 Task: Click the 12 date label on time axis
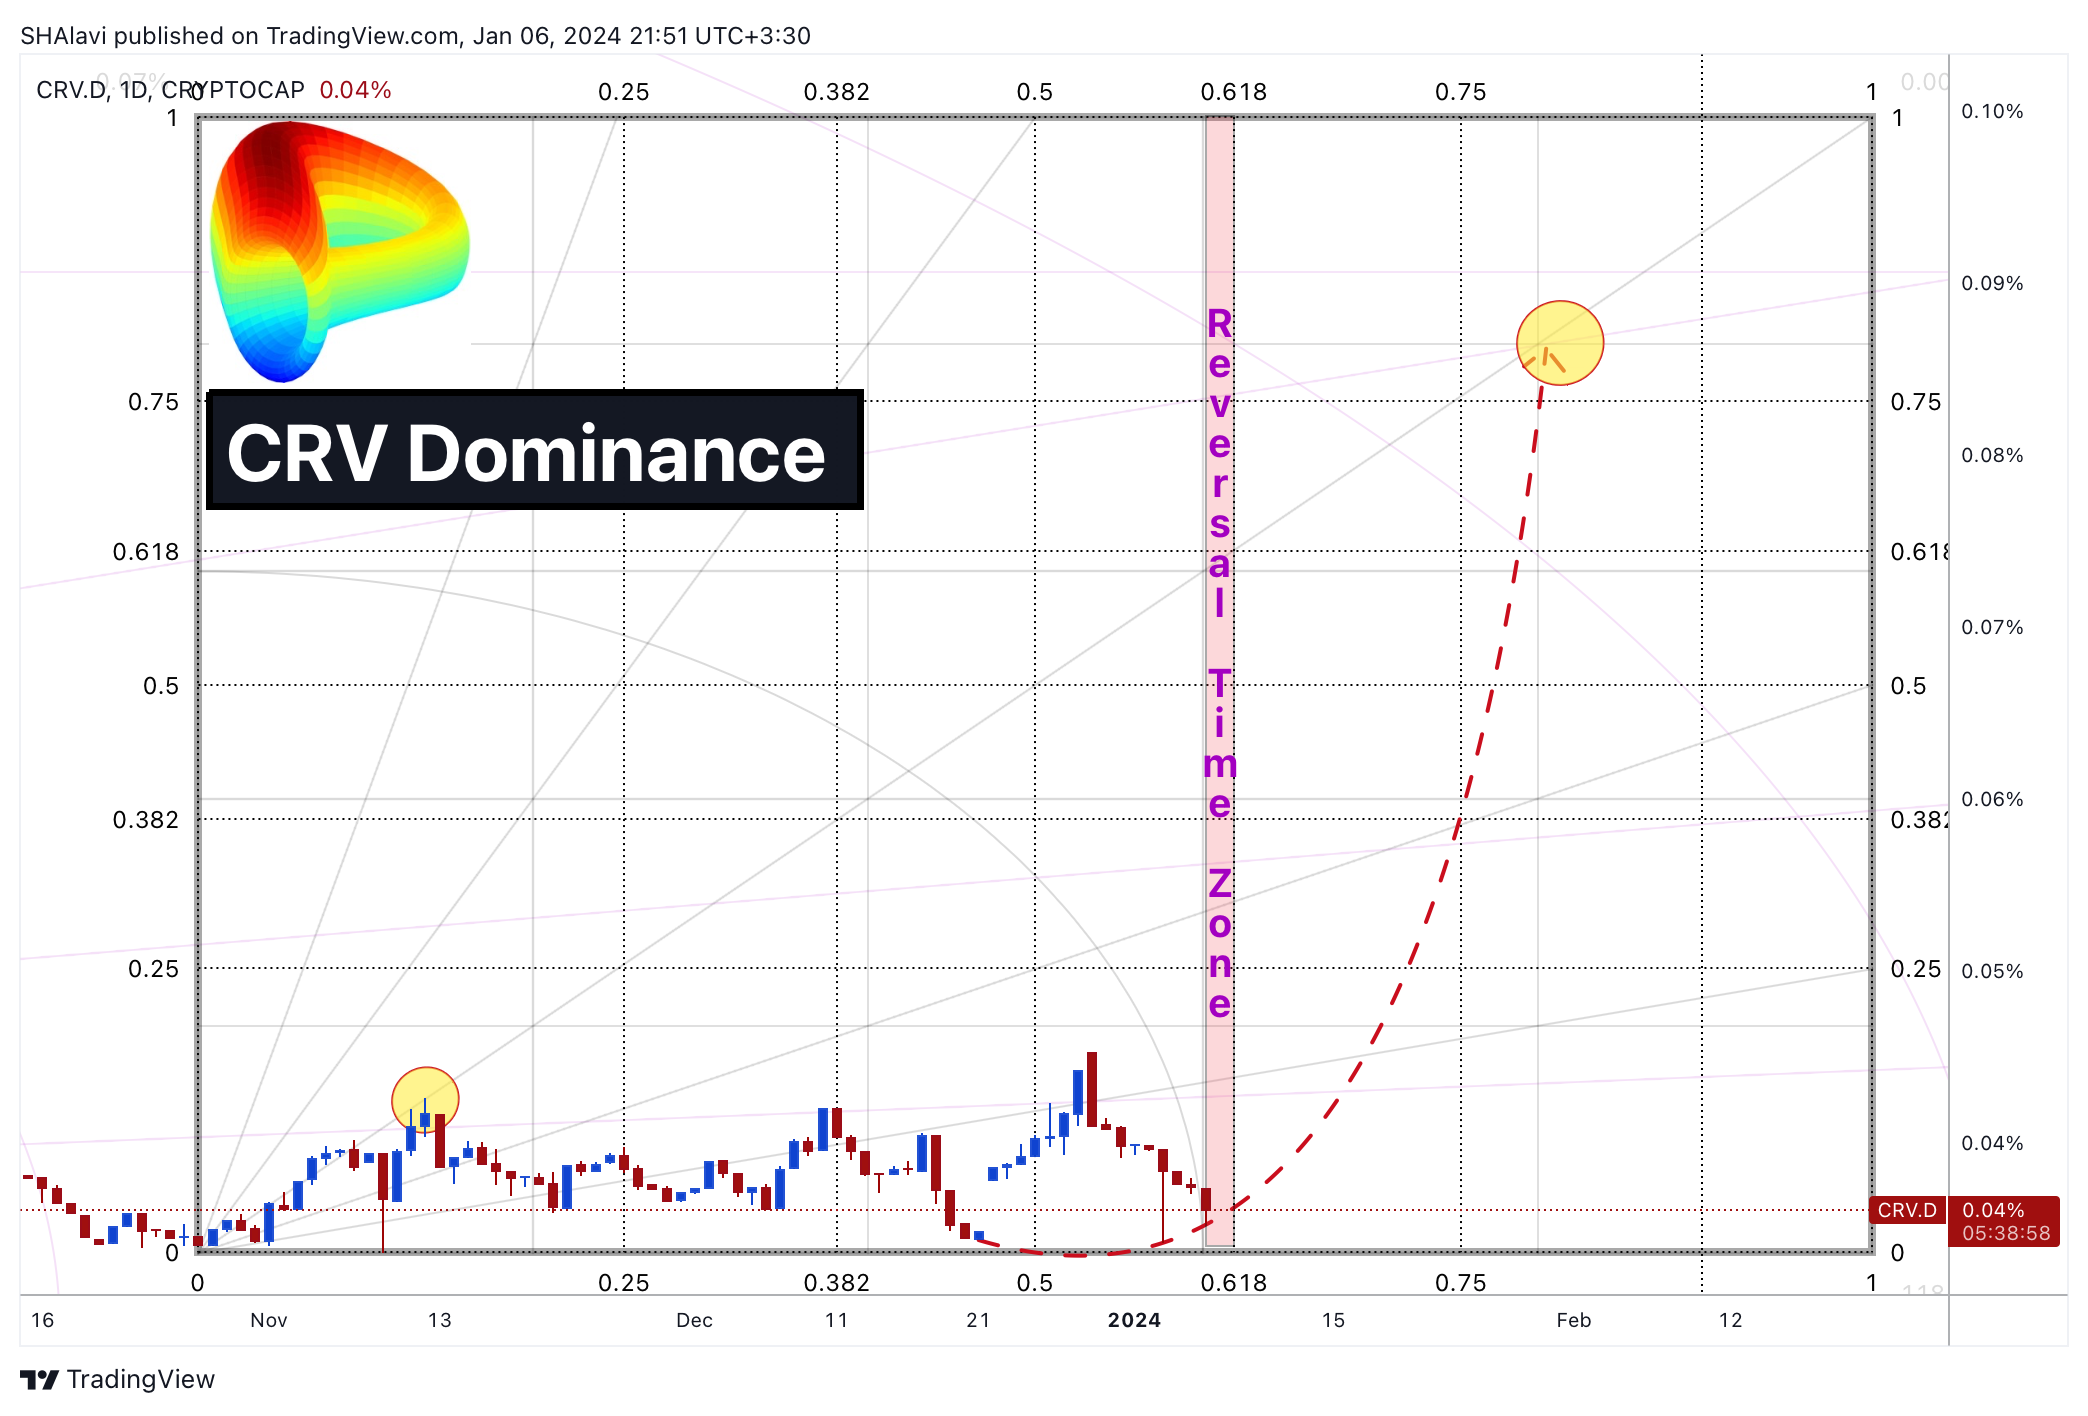[1731, 1320]
